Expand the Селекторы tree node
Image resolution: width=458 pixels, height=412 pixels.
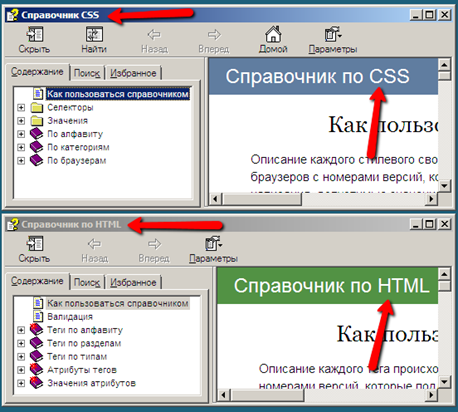click(21, 107)
